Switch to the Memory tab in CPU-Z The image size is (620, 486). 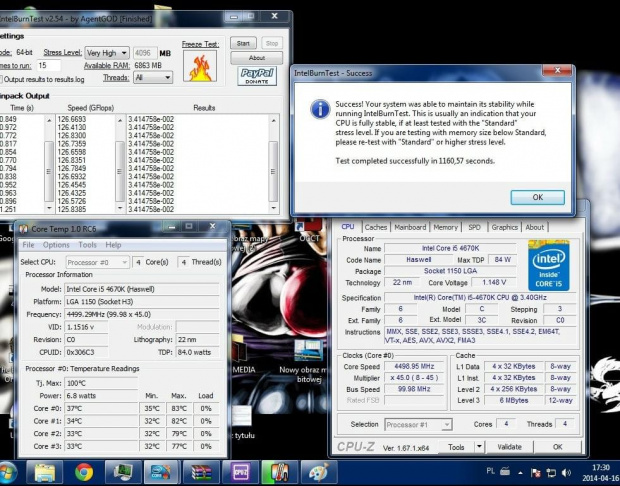(x=445, y=227)
